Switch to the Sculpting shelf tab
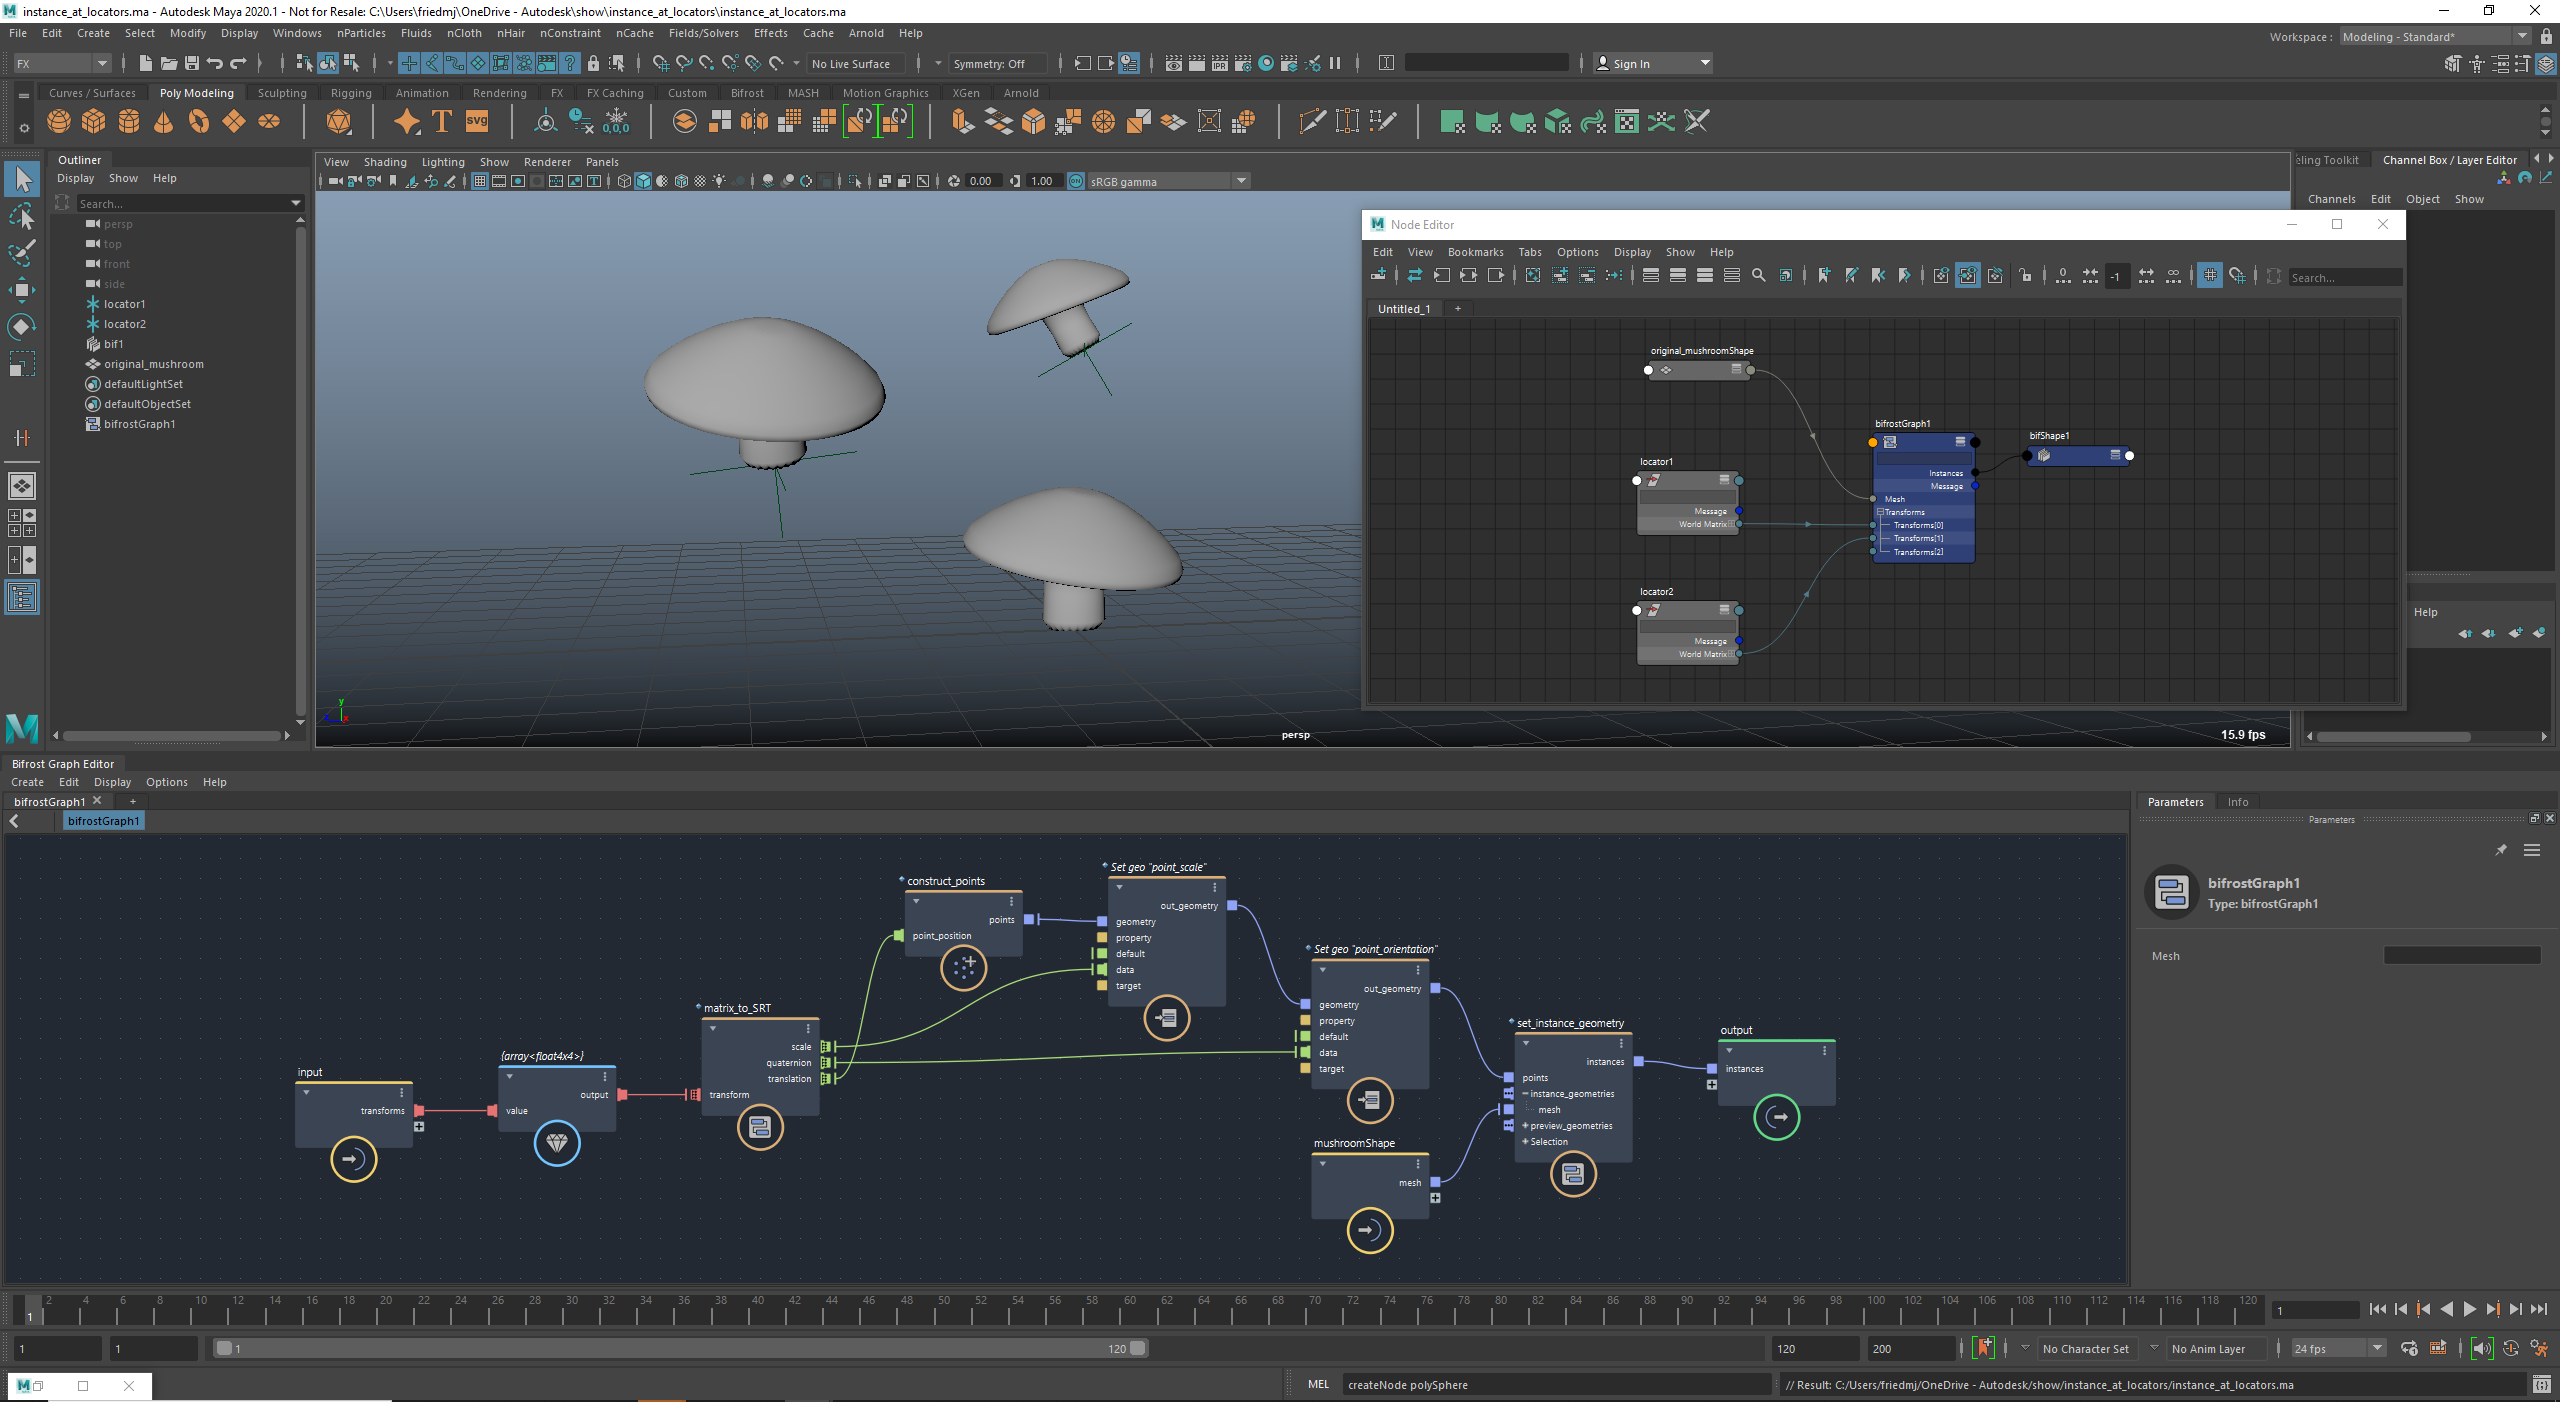The width and height of the screenshot is (2560, 1402). click(281, 92)
